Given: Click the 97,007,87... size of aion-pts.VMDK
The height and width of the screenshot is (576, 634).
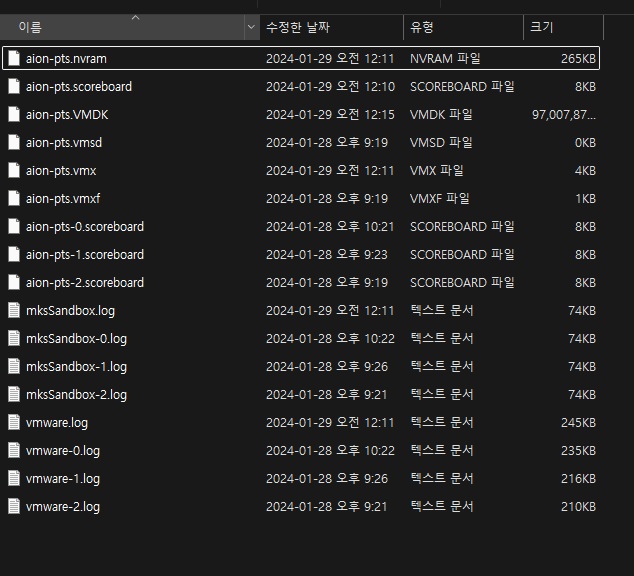Looking at the screenshot, I should point(564,114).
